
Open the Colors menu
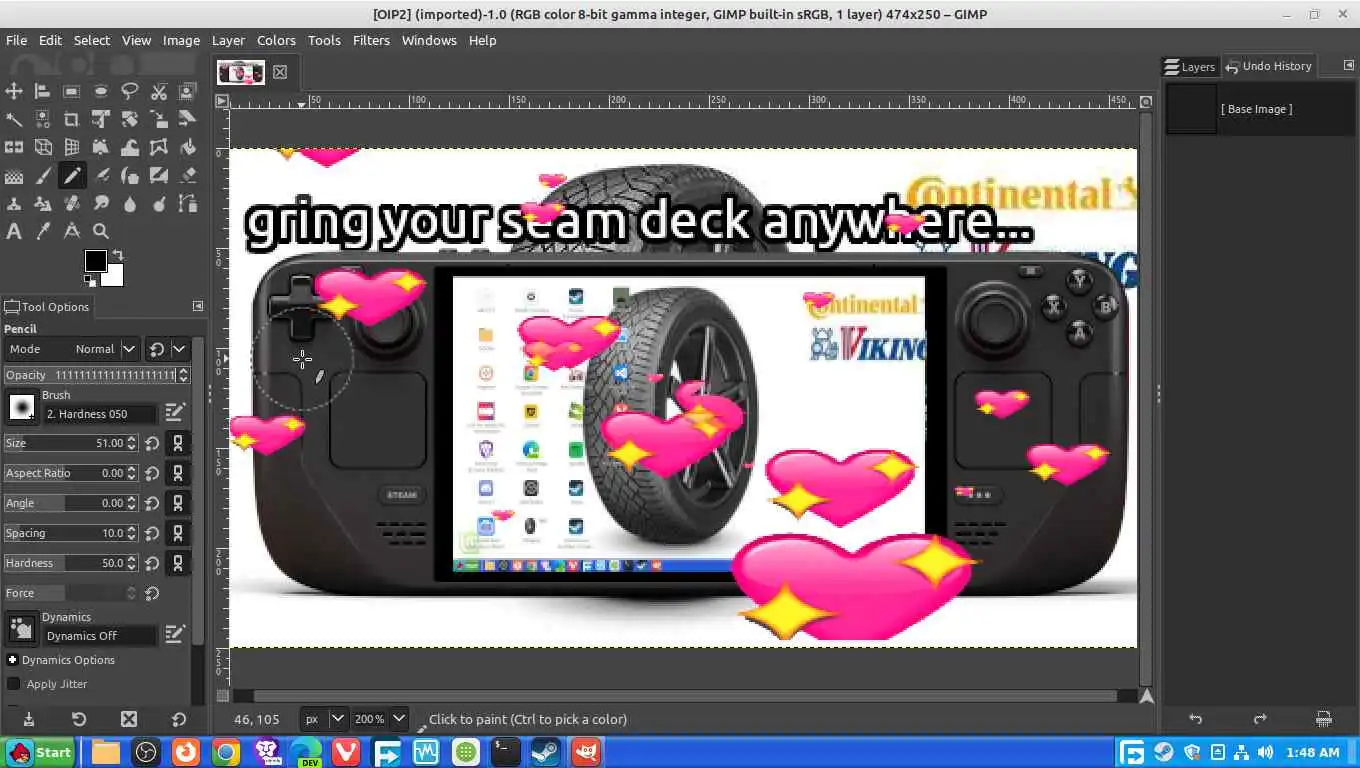pos(276,40)
